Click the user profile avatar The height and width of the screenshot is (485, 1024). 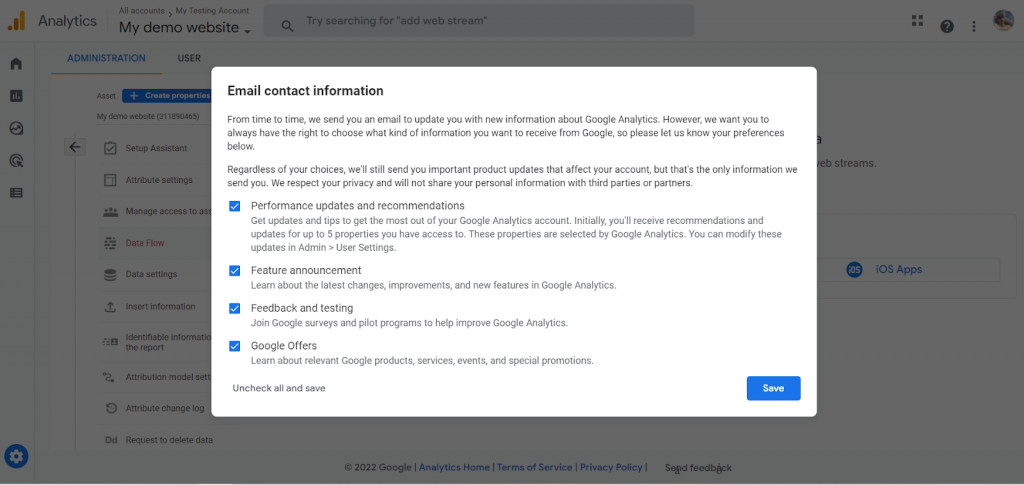click(1003, 21)
